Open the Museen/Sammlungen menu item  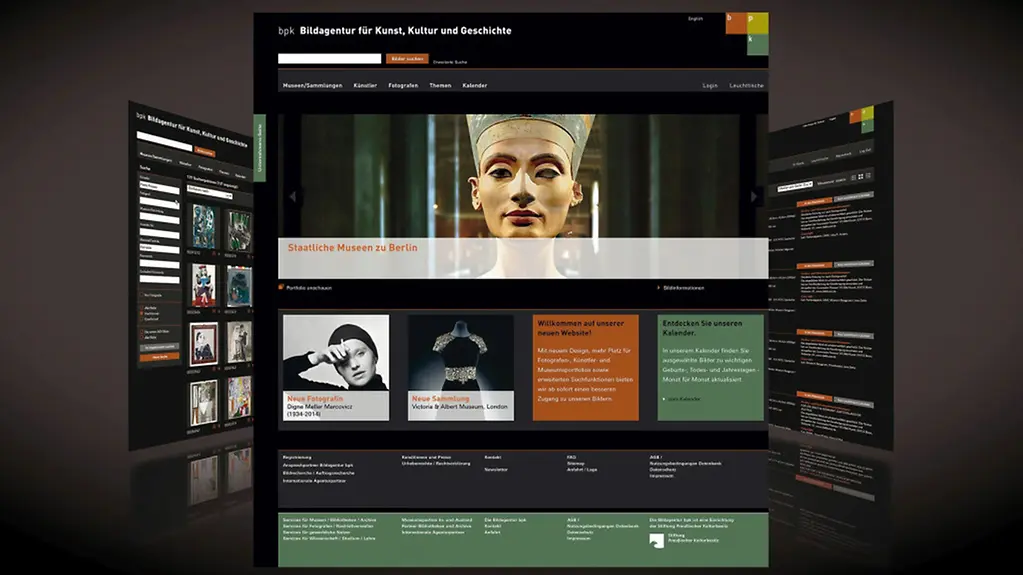pos(313,85)
